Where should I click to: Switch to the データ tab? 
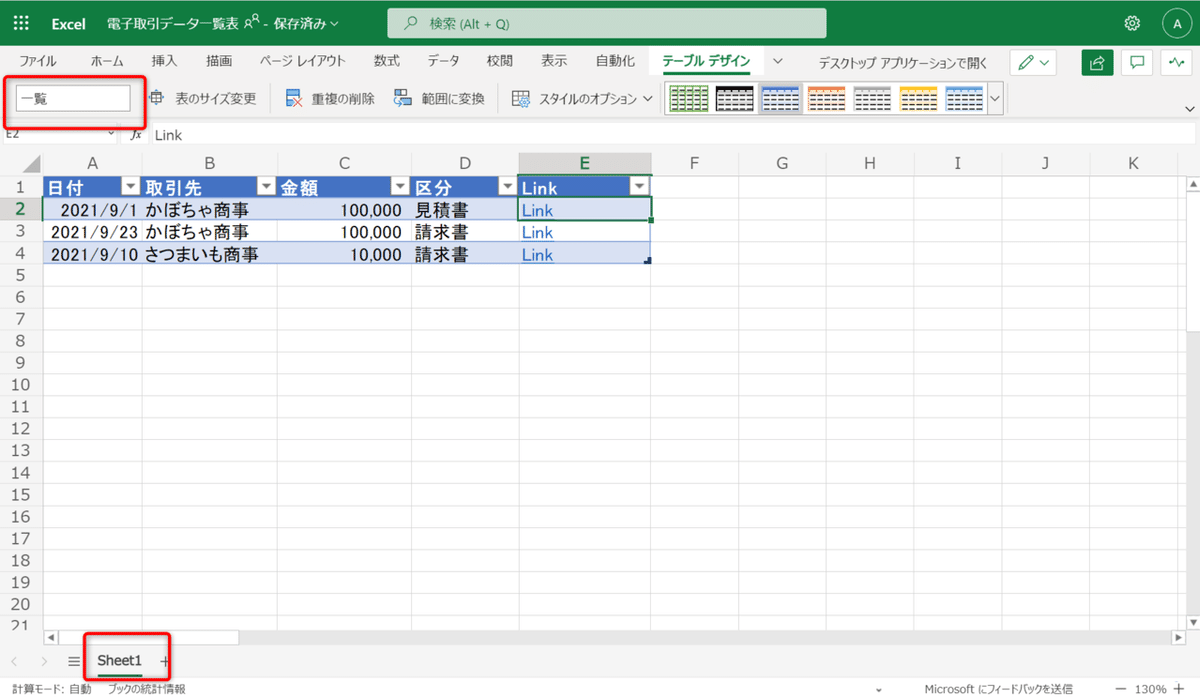443,61
